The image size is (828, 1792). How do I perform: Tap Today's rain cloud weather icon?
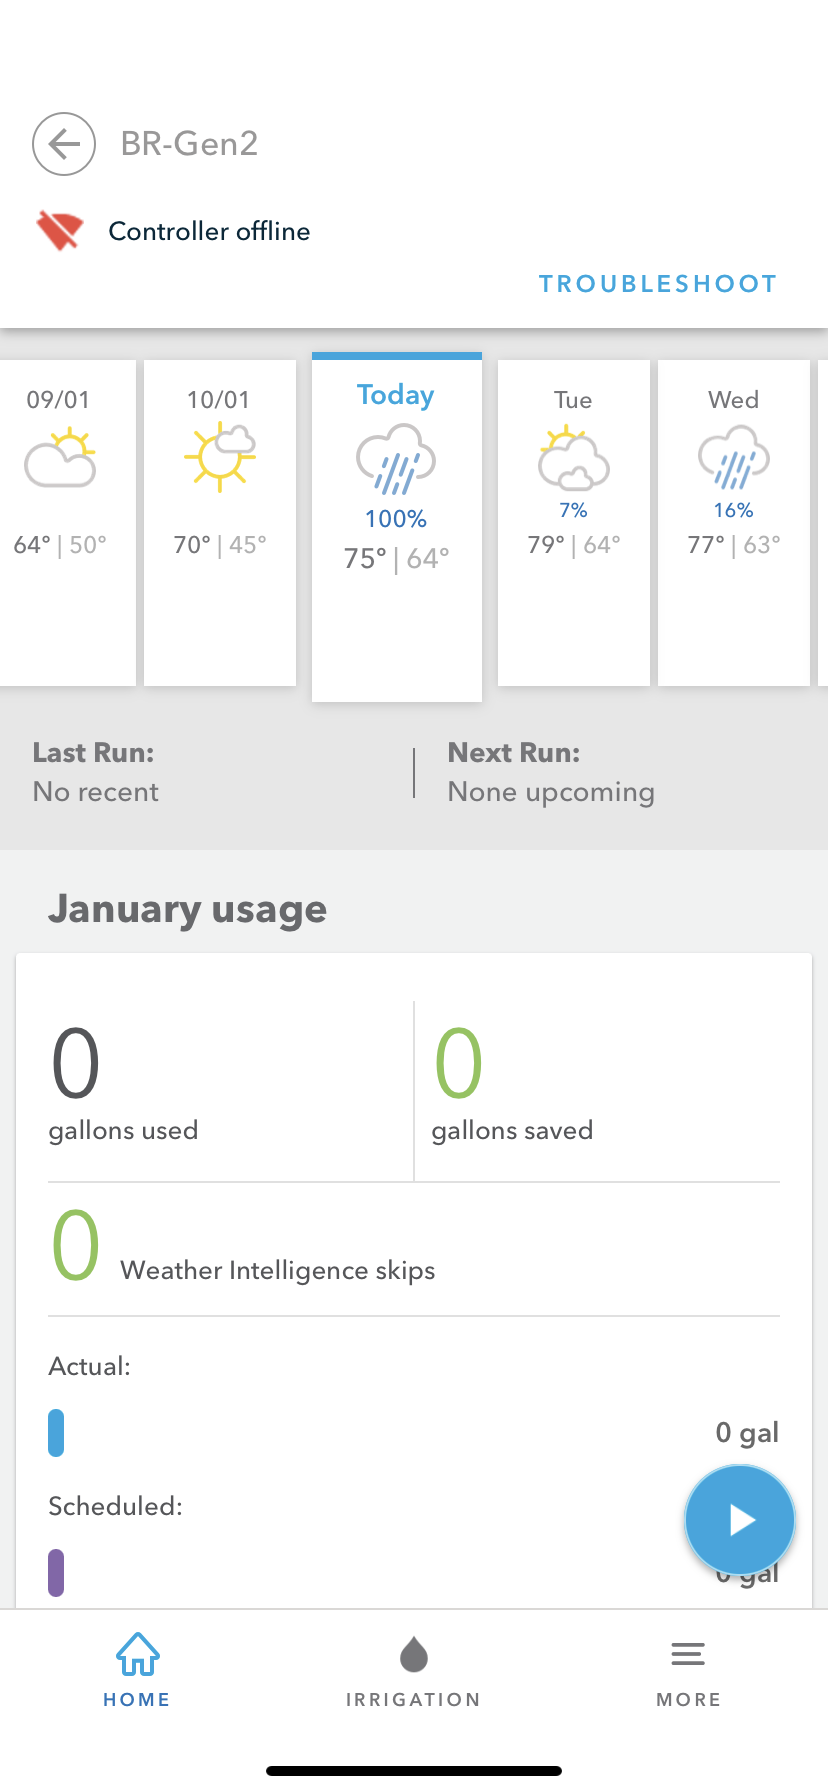tap(396, 459)
